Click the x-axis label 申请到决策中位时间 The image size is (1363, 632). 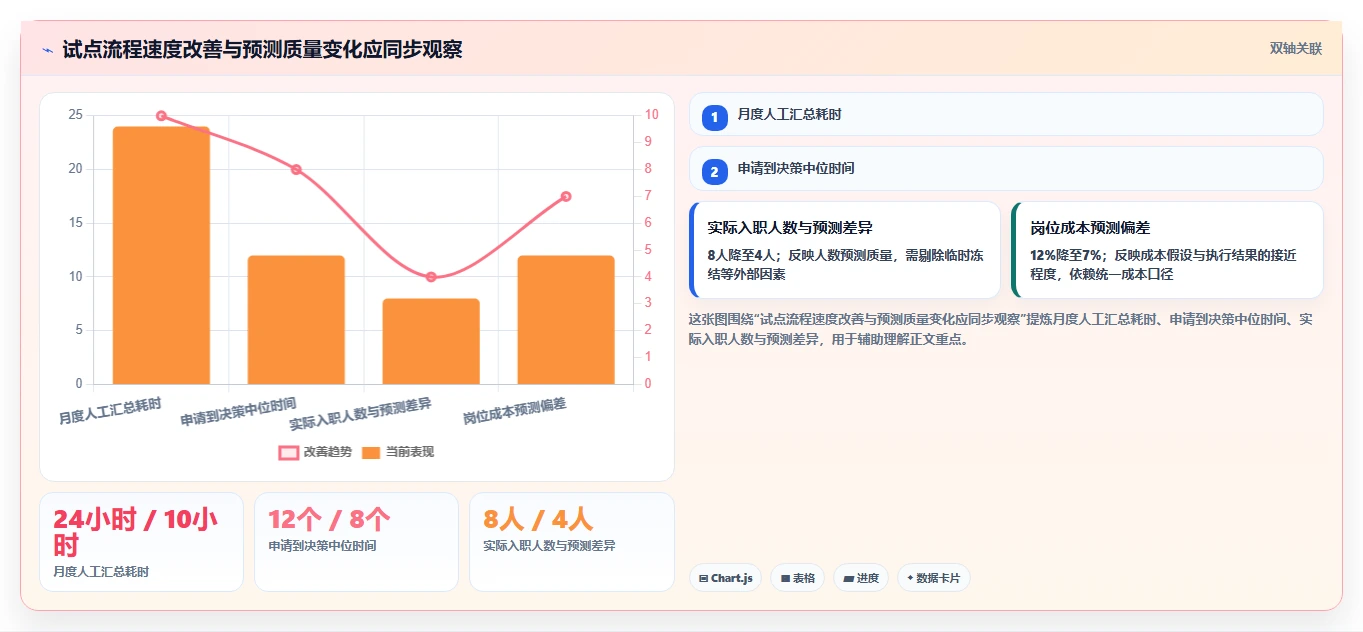238,412
